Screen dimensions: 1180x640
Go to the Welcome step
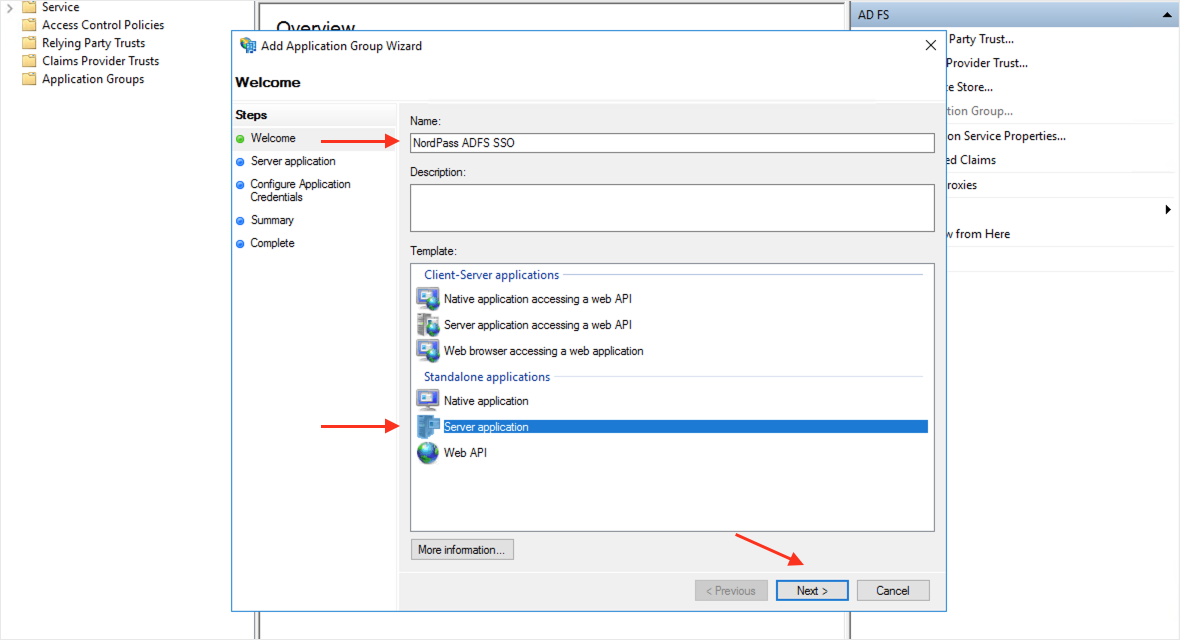click(272, 139)
